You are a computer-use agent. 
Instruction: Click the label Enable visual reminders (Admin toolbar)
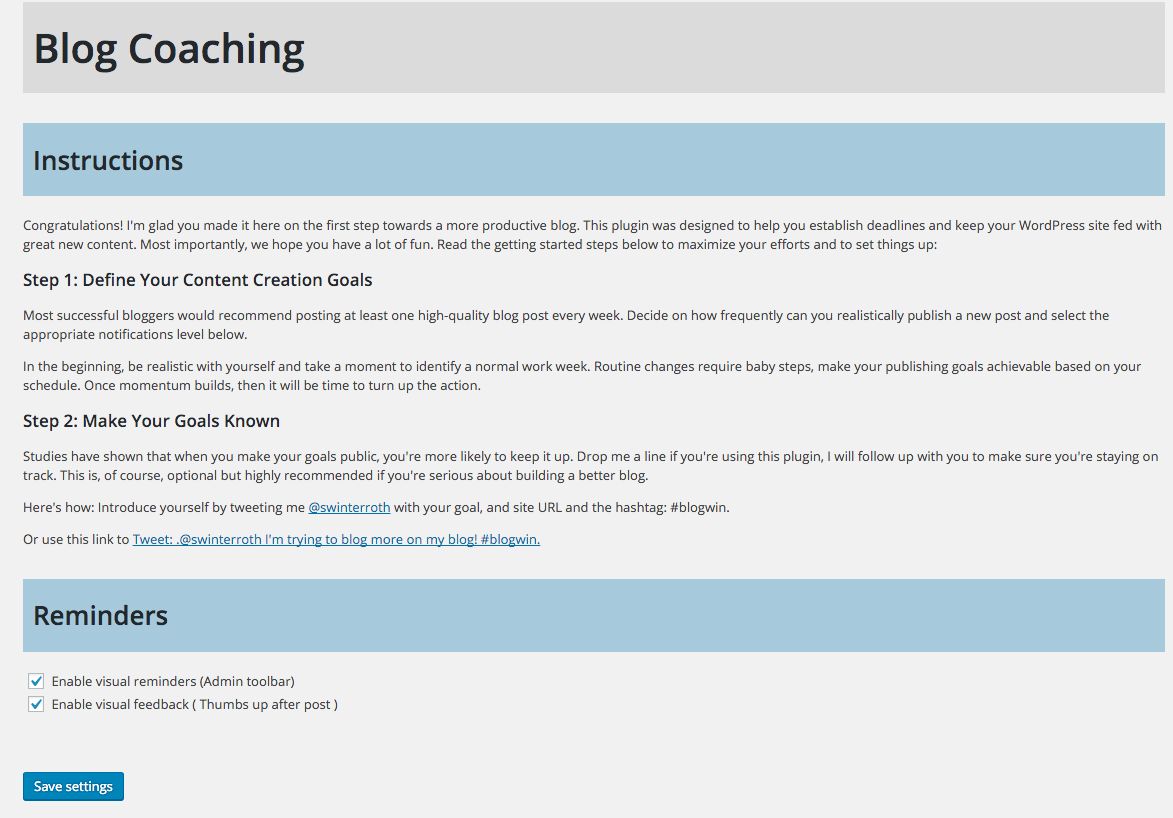tap(173, 681)
